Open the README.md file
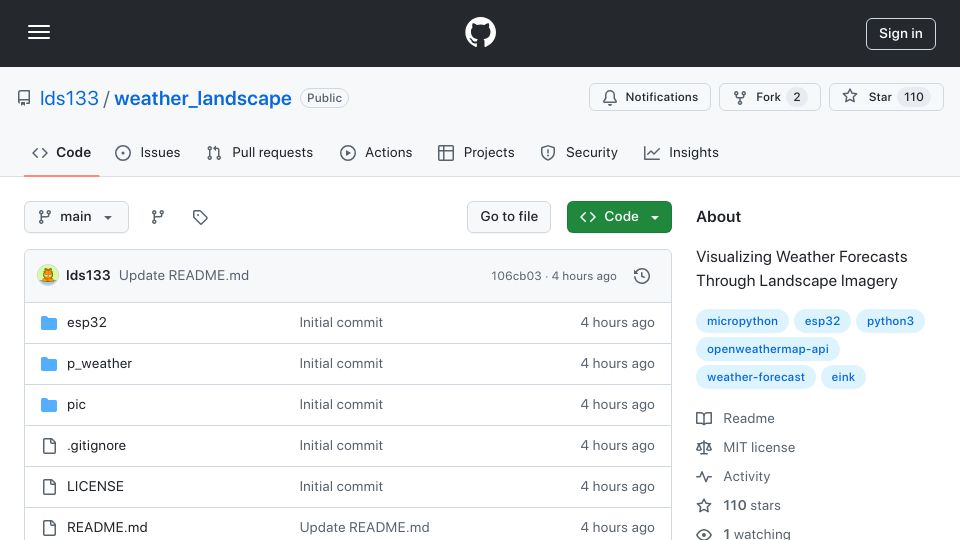Image resolution: width=960 pixels, height=540 pixels. [x=107, y=528]
